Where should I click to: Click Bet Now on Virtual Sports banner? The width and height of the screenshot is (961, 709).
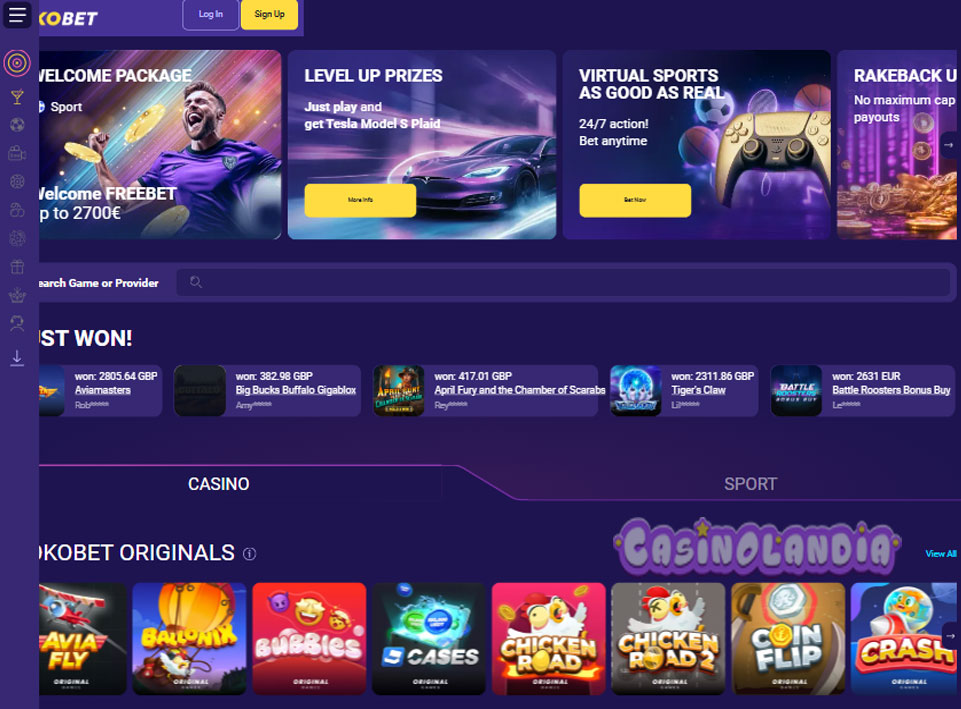tap(635, 200)
